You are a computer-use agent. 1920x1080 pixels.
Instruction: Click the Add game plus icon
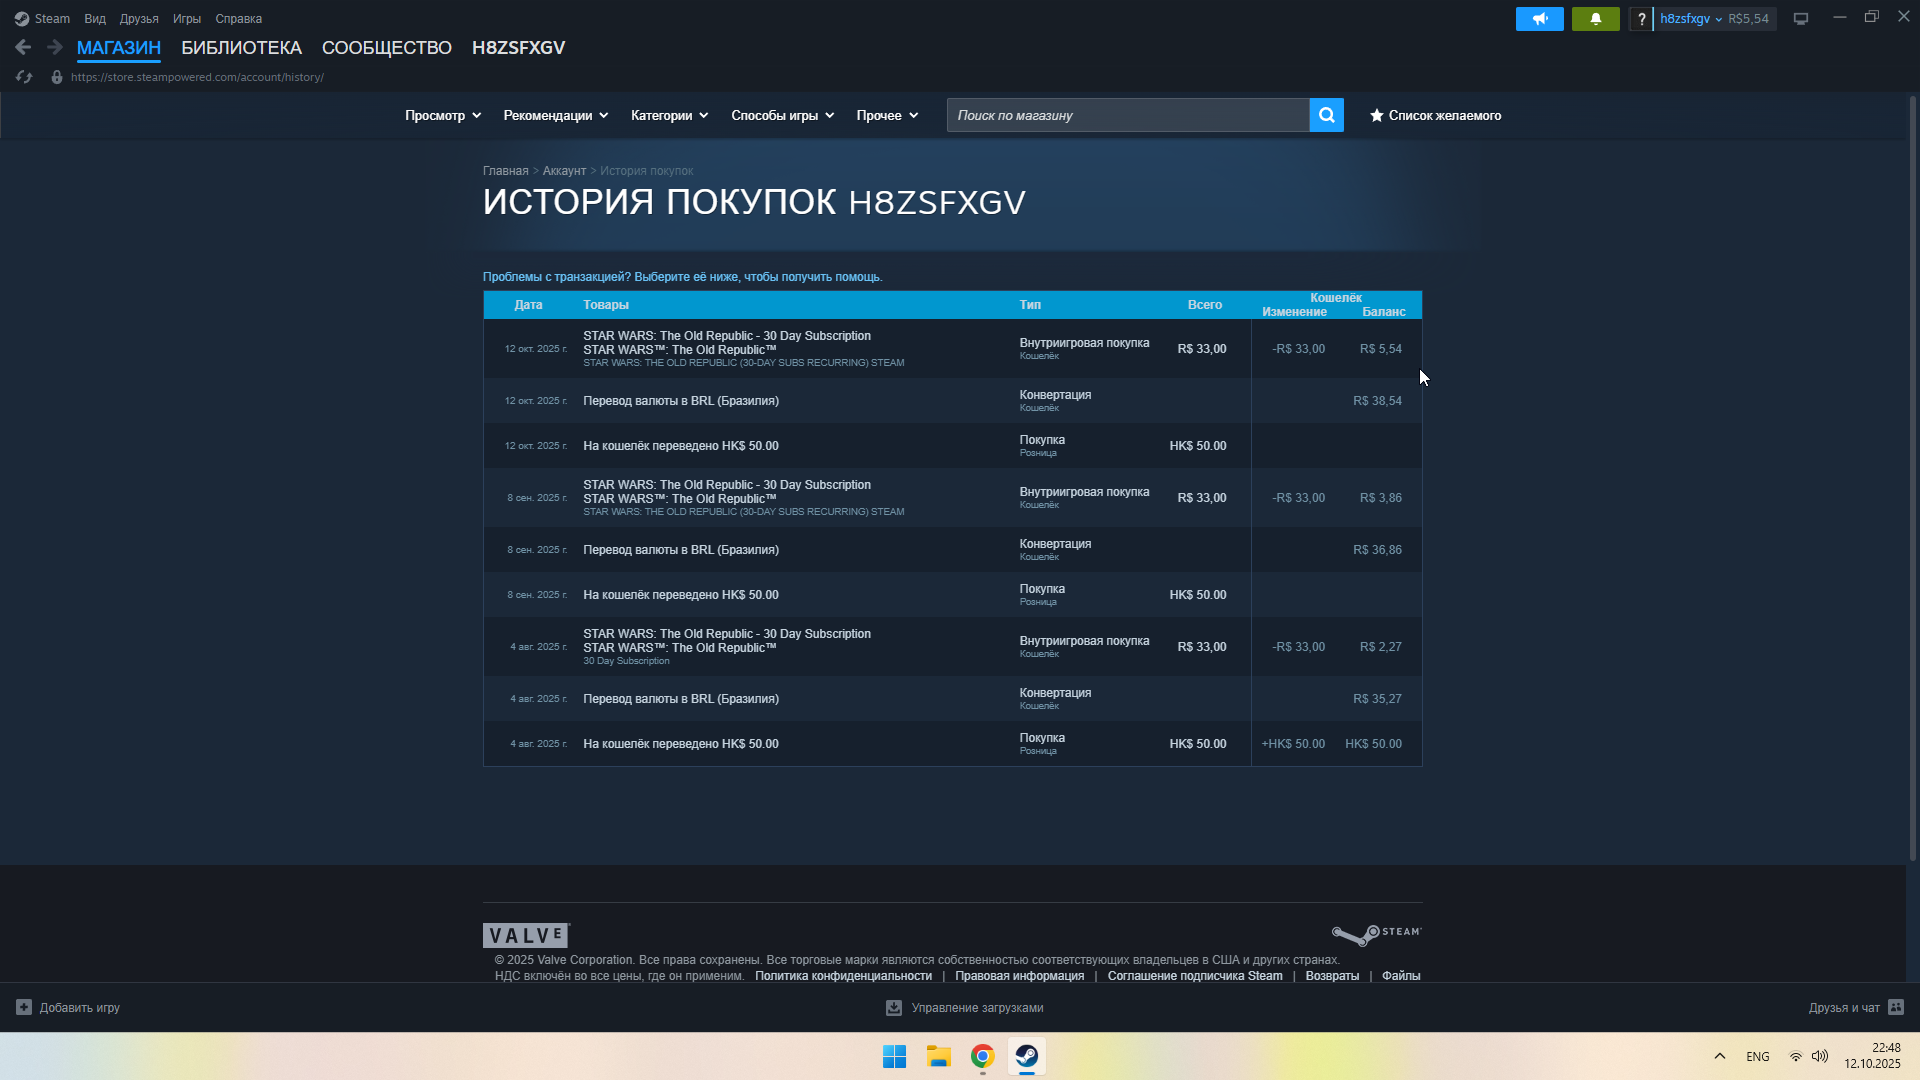(24, 1007)
